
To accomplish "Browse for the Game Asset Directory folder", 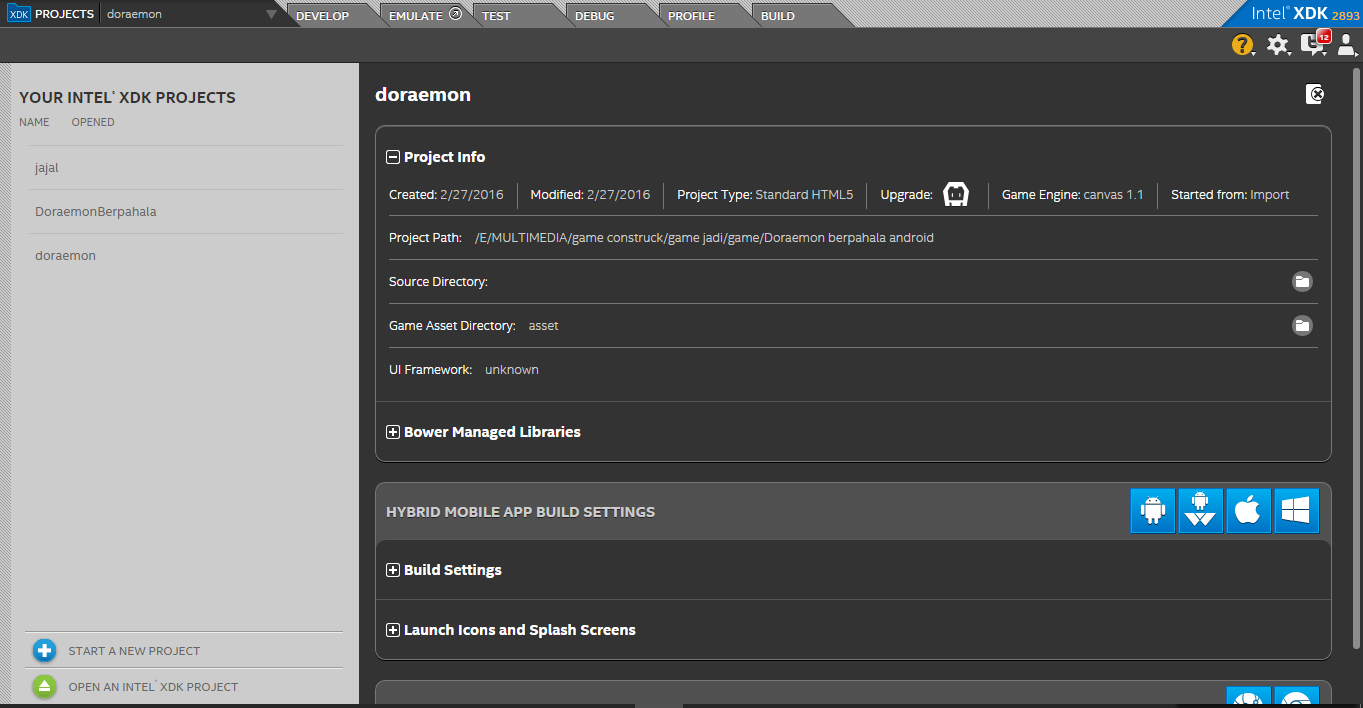I will coord(1301,326).
